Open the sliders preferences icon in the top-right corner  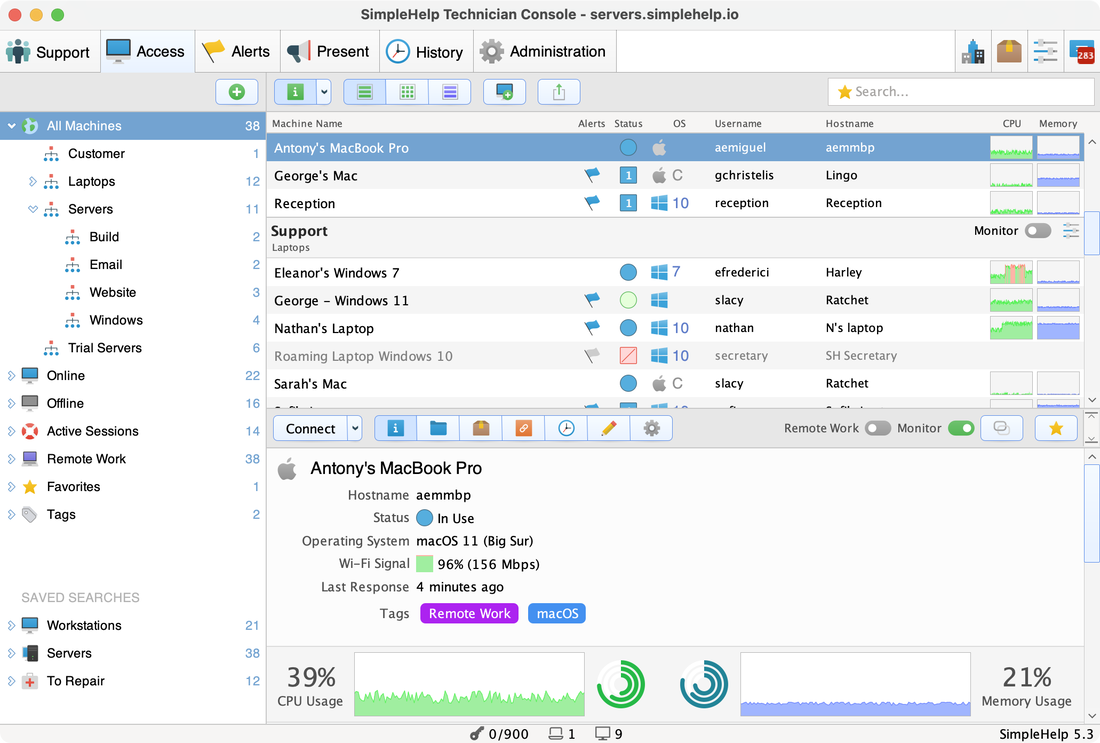(x=1045, y=52)
